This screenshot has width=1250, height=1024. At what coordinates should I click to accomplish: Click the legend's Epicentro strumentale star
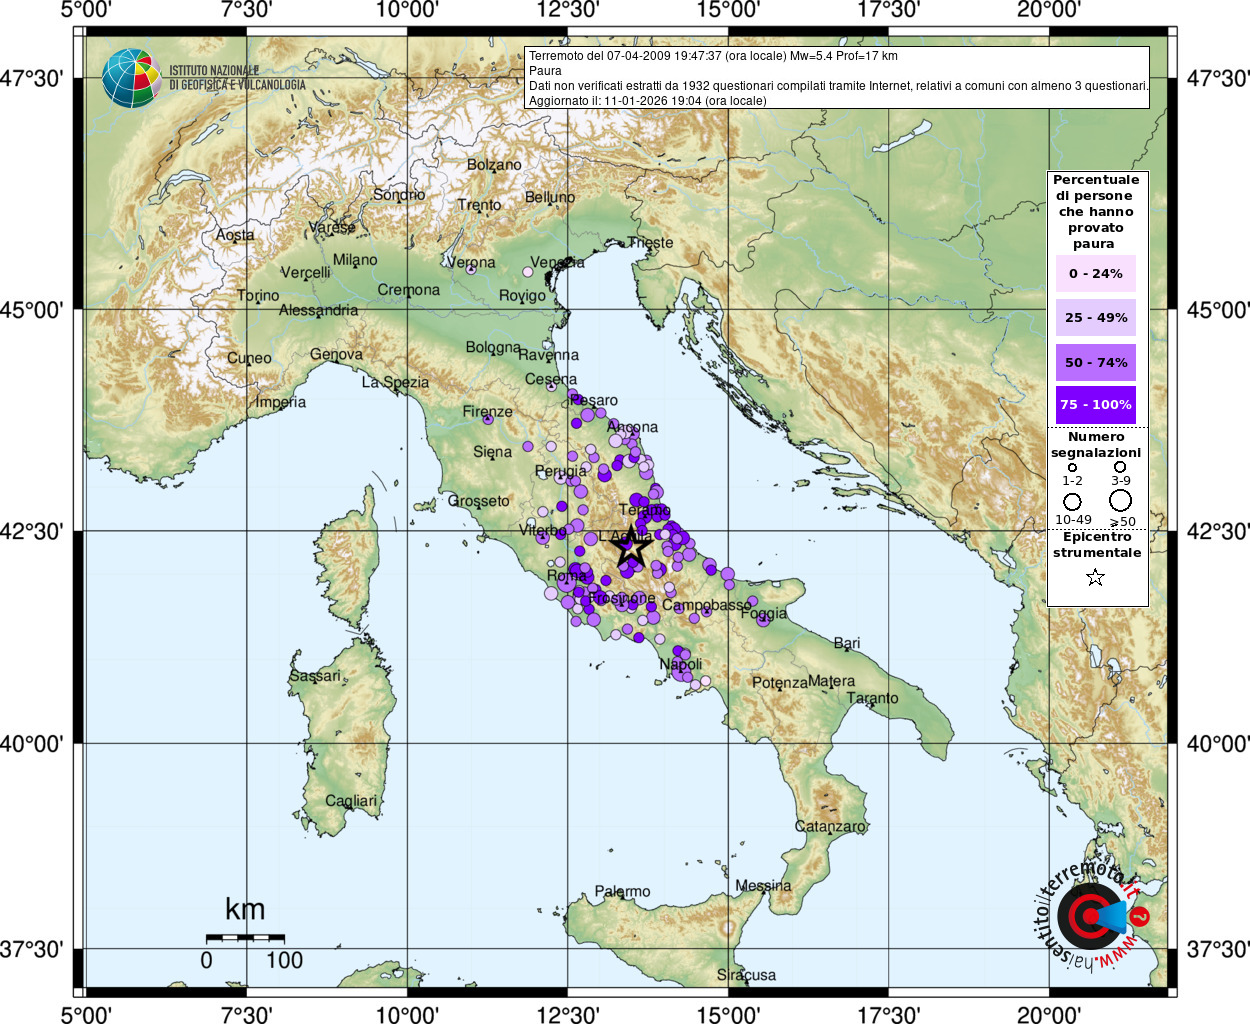pos(1095,577)
